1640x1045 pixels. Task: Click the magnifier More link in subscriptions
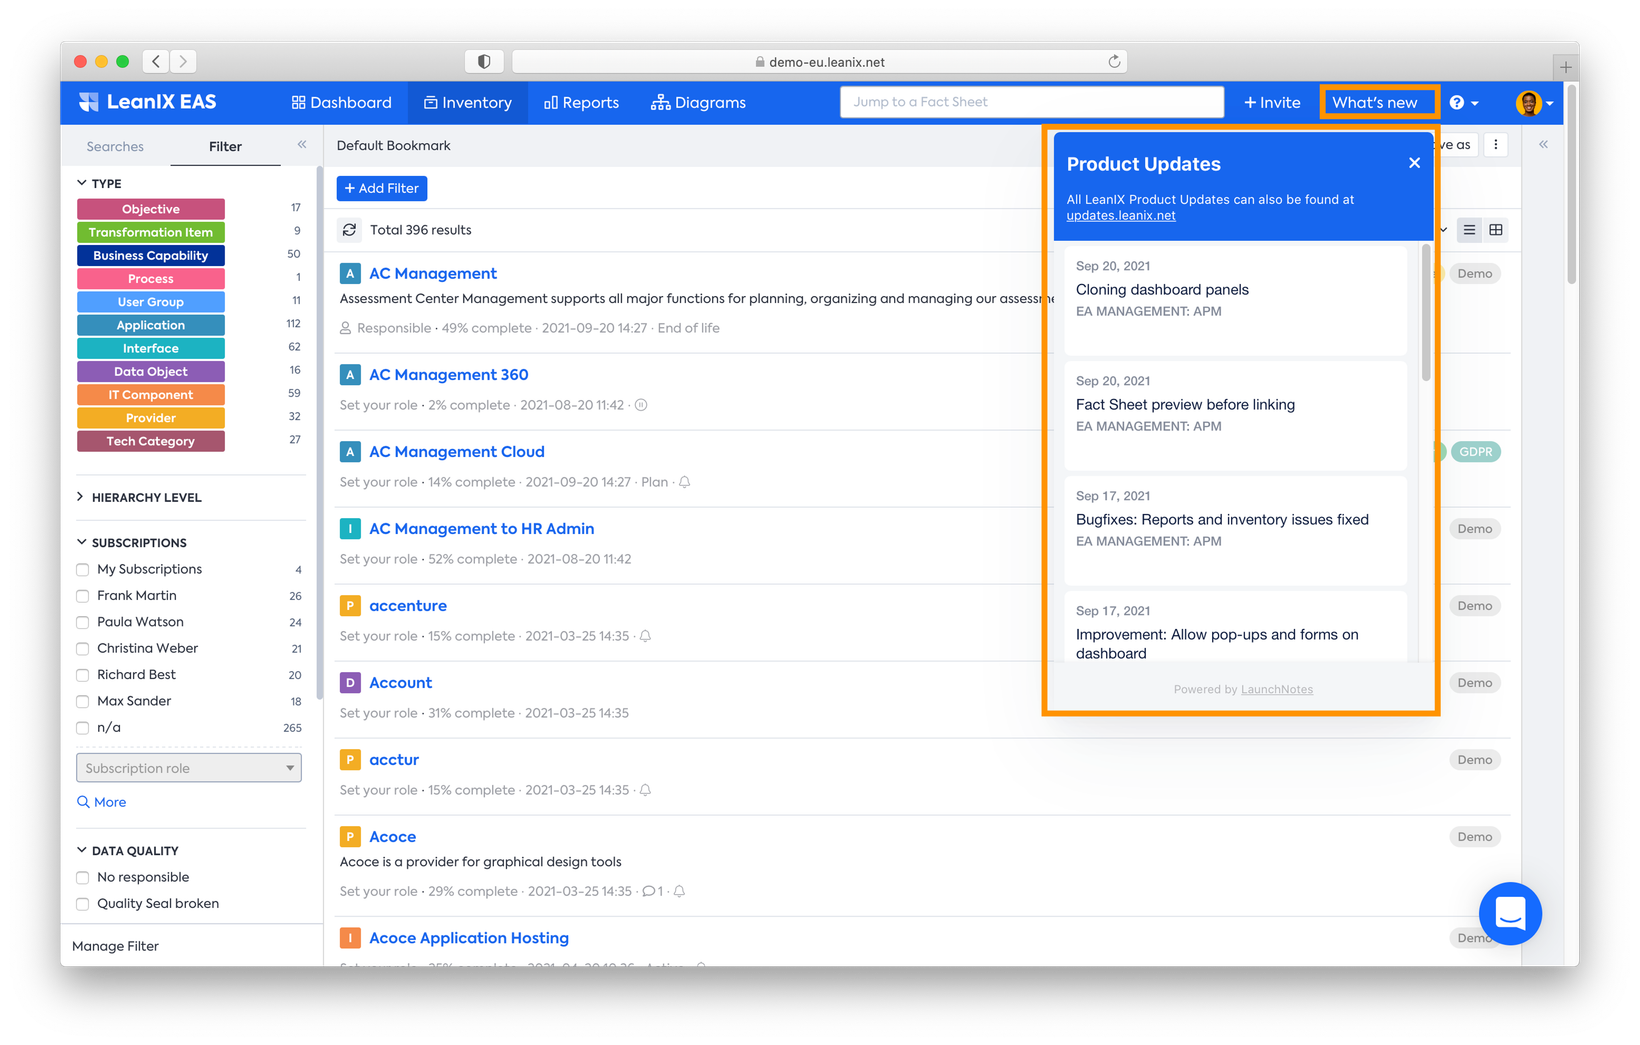pyautogui.click(x=102, y=802)
